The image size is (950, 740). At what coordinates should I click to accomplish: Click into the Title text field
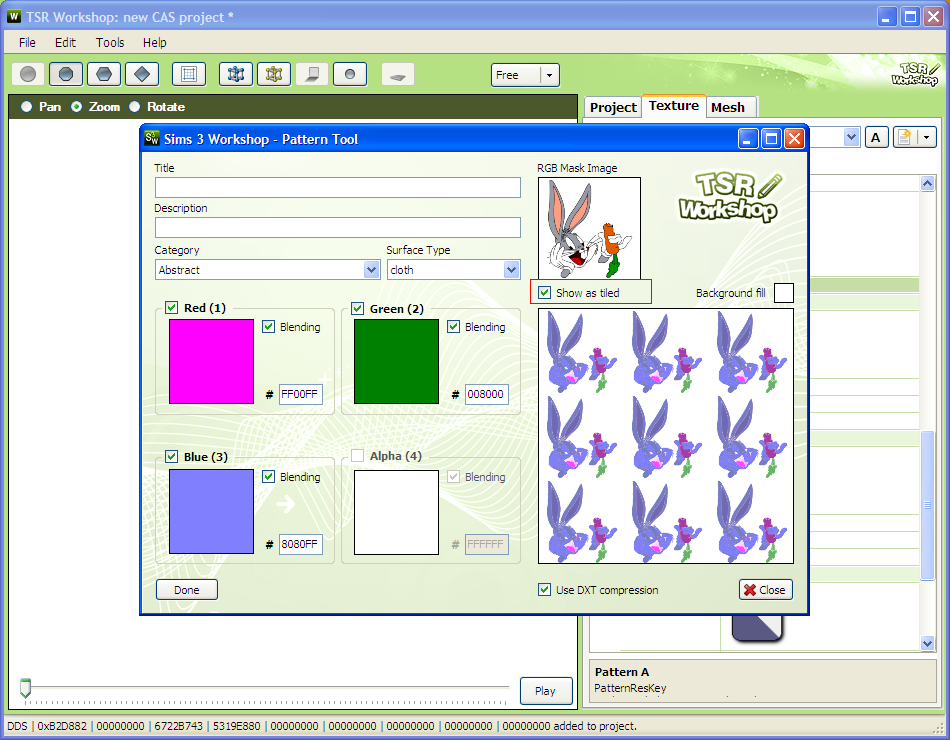pyautogui.click(x=337, y=187)
